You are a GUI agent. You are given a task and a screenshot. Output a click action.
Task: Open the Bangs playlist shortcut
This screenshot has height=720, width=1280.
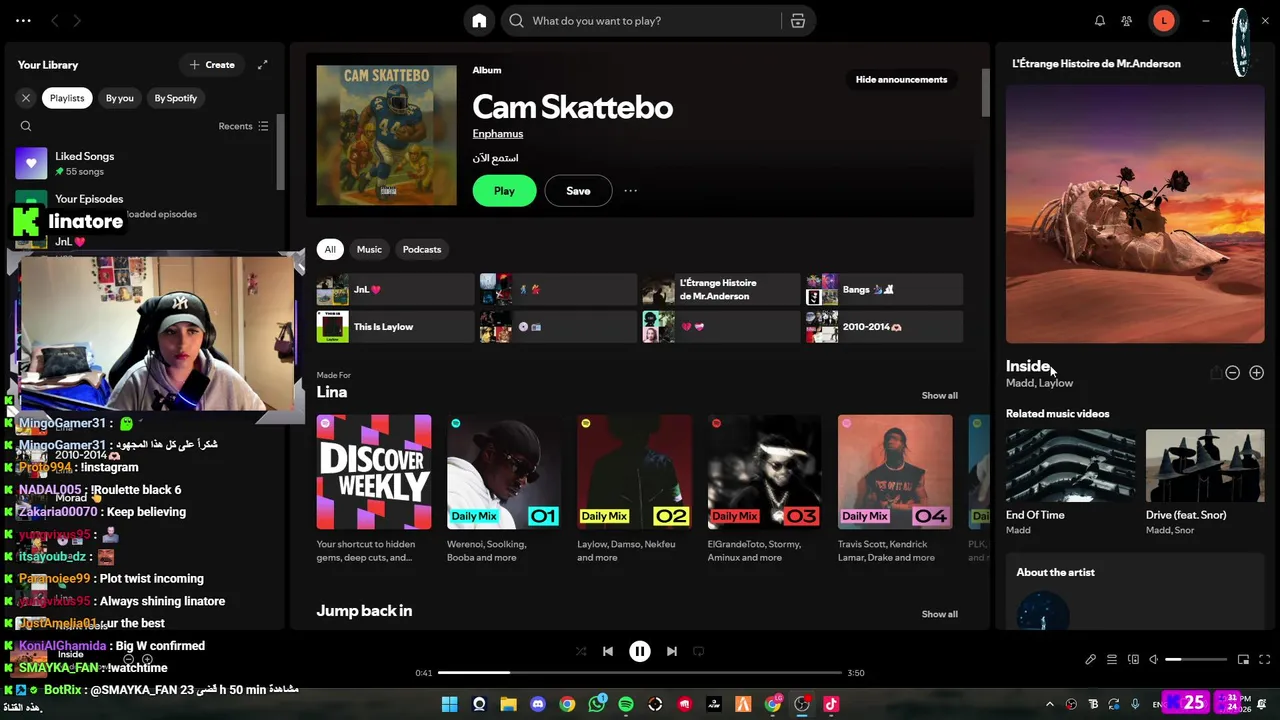[883, 290]
